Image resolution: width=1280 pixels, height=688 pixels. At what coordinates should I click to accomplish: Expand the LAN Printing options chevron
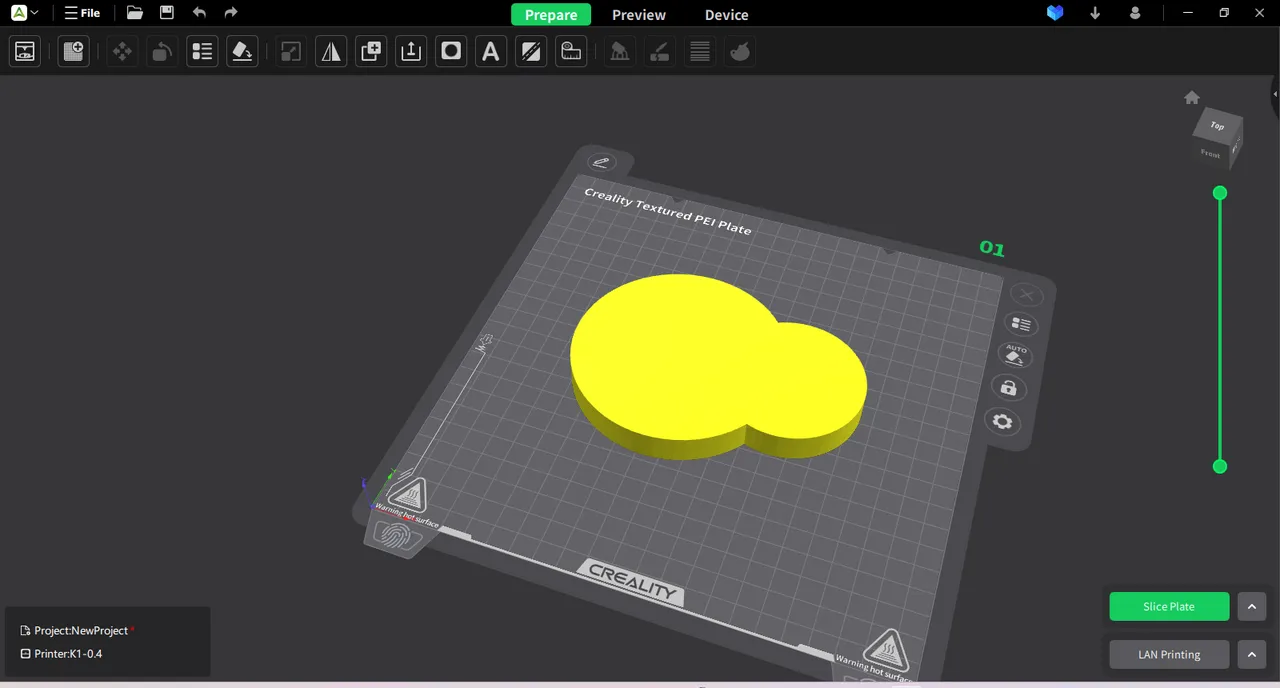(1252, 654)
